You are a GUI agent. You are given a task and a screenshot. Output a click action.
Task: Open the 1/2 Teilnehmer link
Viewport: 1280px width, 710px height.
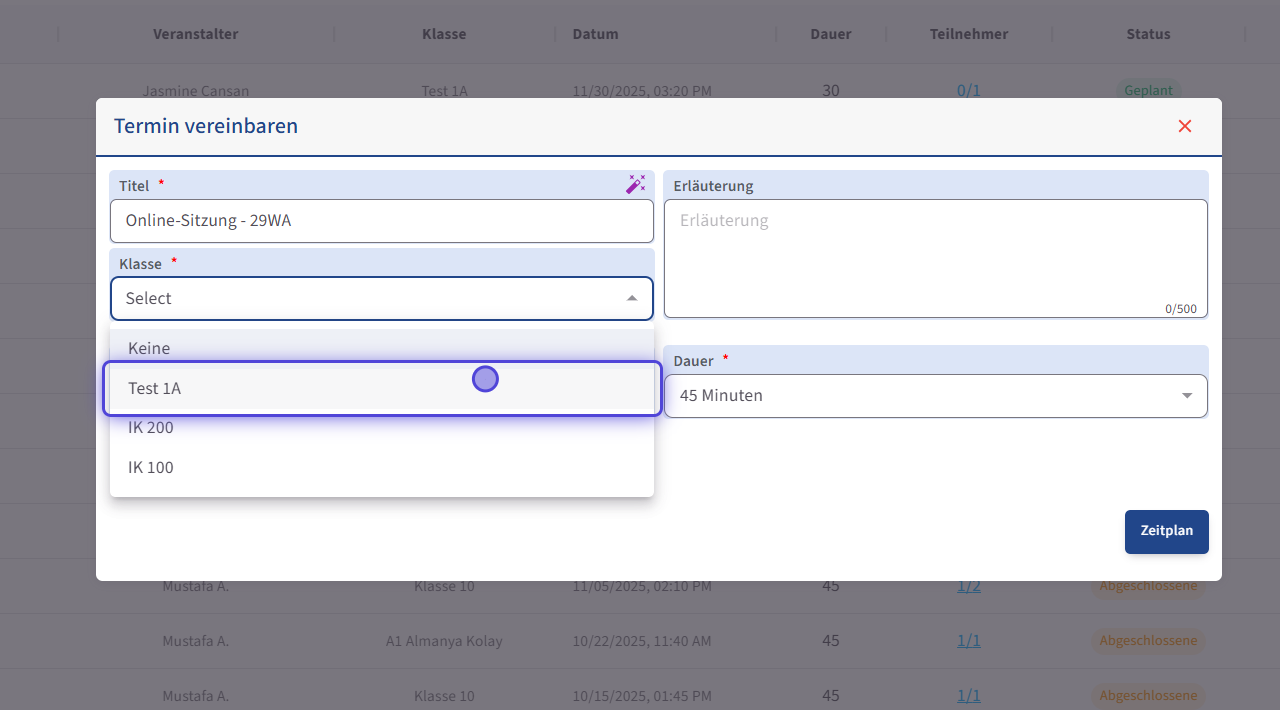968,586
